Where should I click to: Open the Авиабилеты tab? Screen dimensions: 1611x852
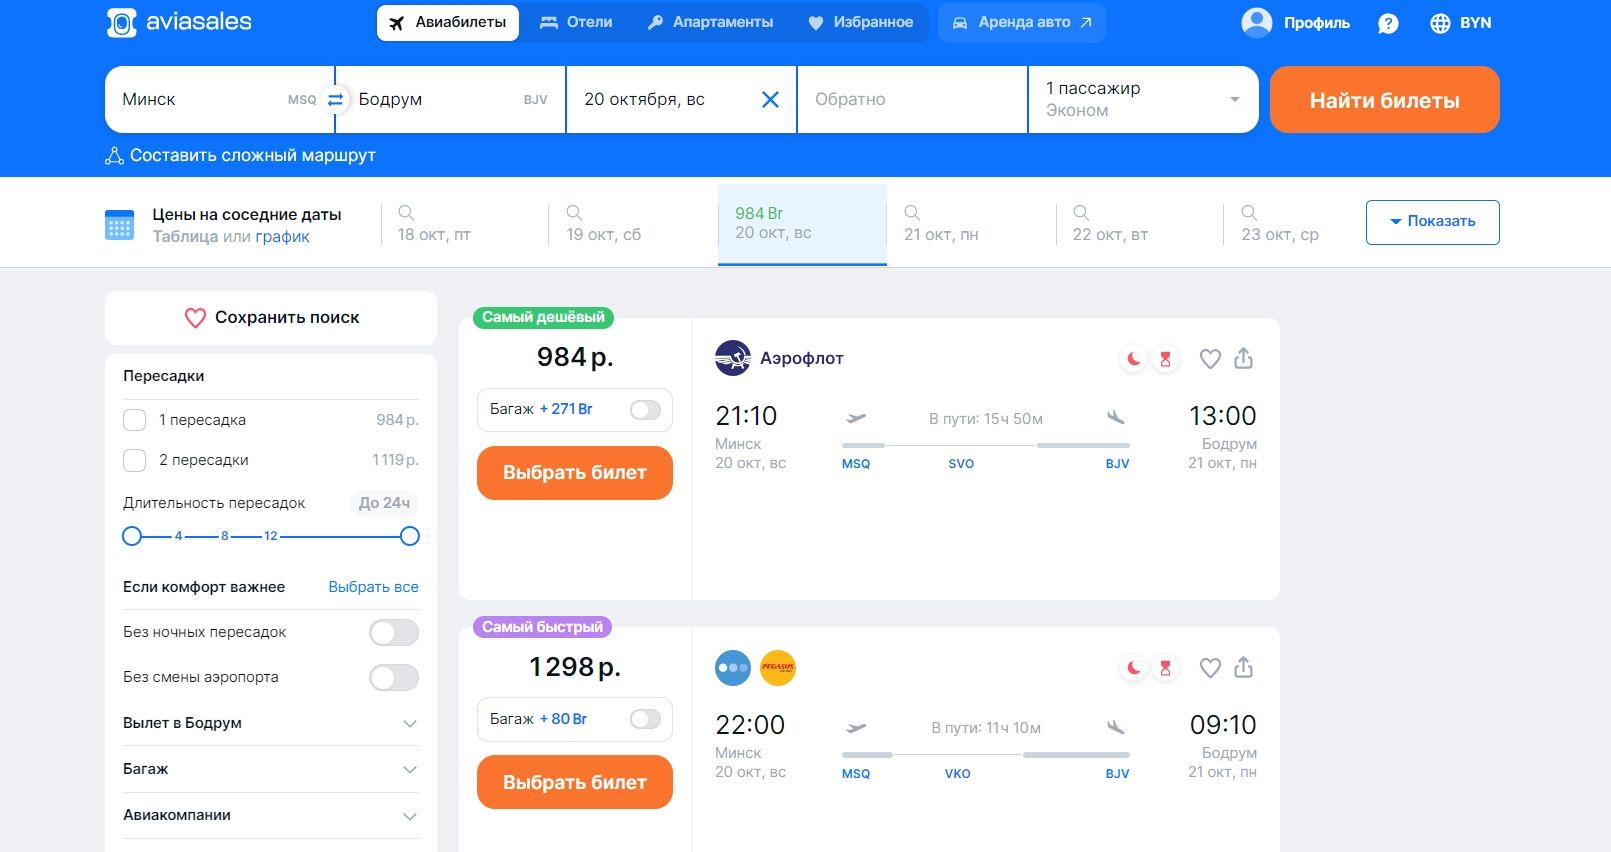click(x=448, y=22)
